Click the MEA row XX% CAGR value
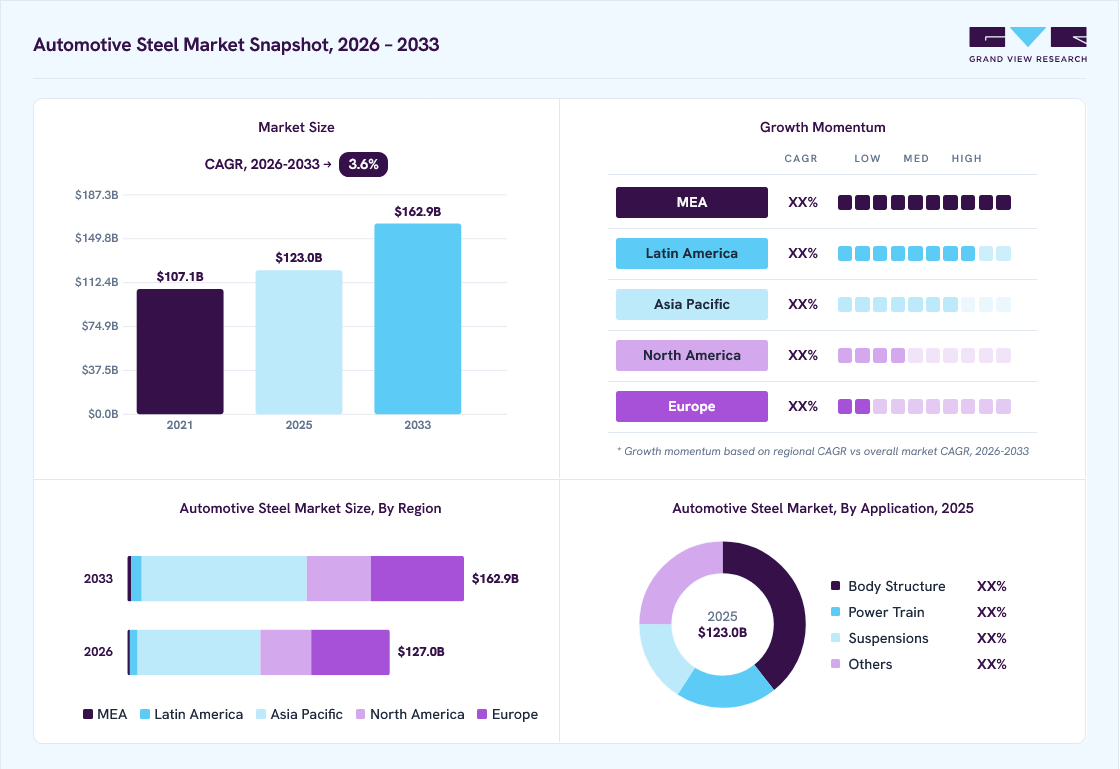1120x769 pixels. (x=803, y=202)
